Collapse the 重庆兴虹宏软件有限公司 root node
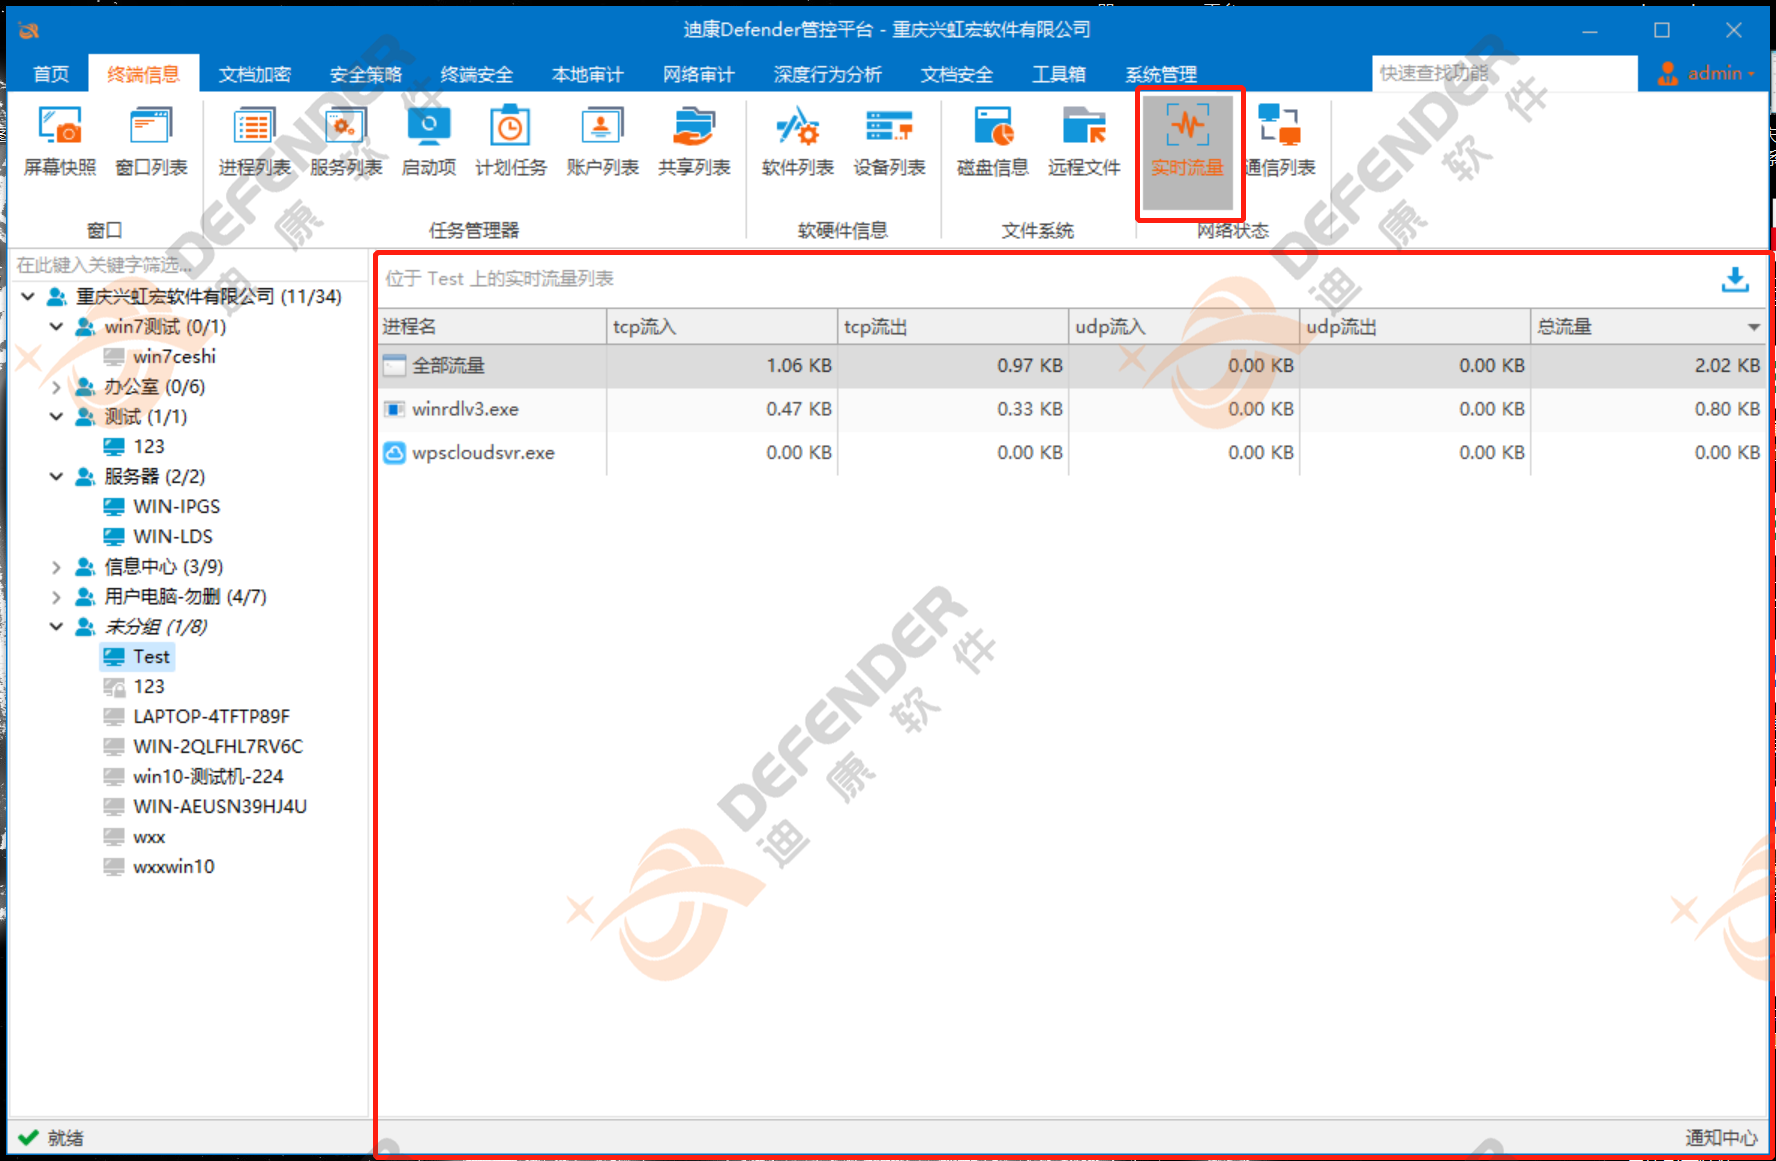1776x1161 pixels. (x=28, y=297)
